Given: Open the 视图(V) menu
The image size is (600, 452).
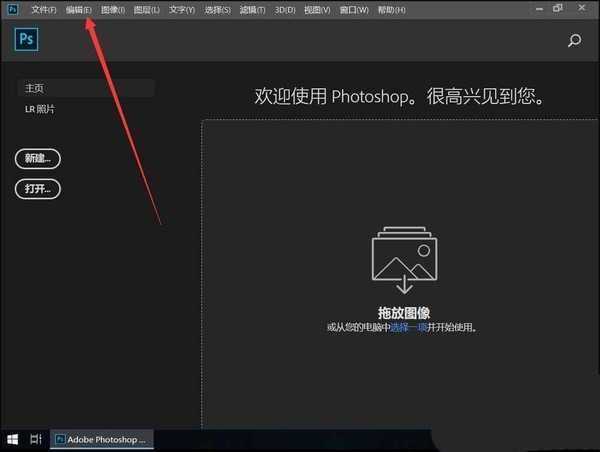Looking at the screenshot, I should (x=317, y=10).
